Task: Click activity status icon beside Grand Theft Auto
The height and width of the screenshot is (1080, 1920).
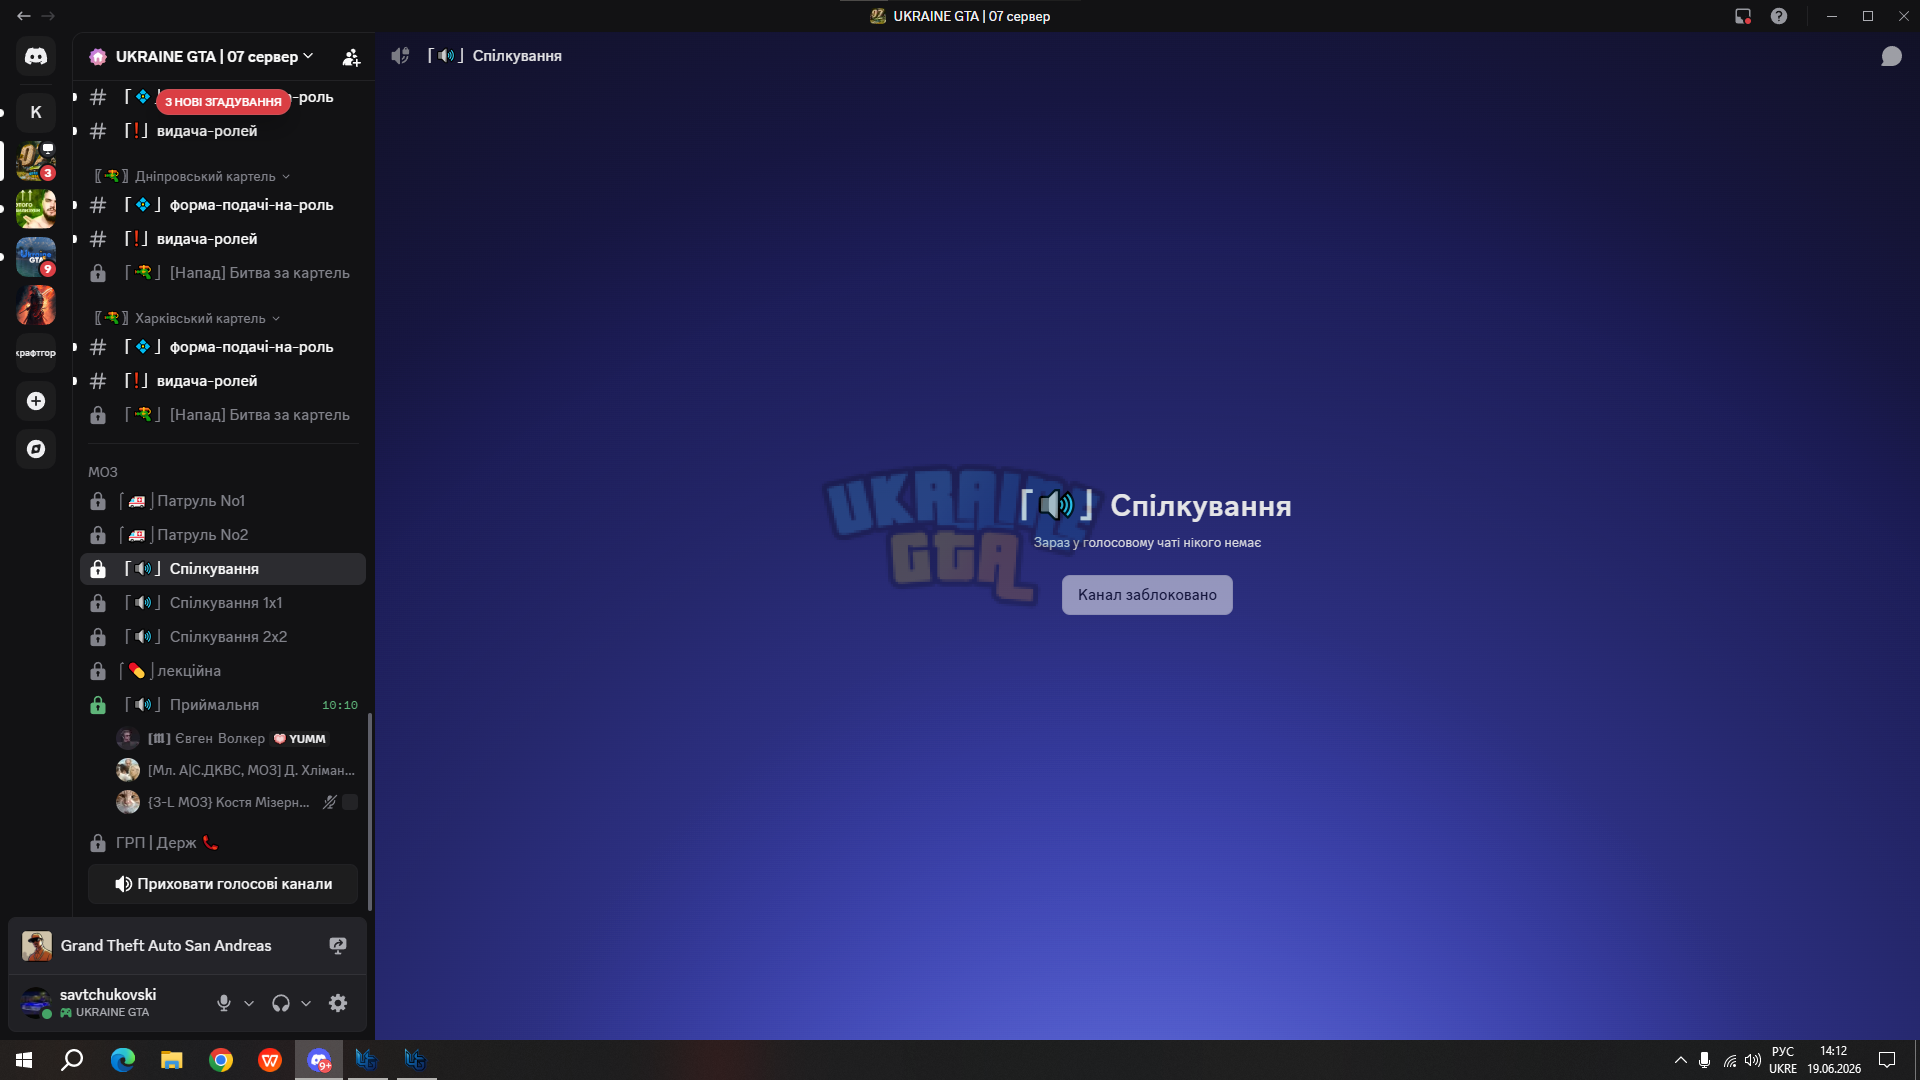Action: (x=338, y=946)
